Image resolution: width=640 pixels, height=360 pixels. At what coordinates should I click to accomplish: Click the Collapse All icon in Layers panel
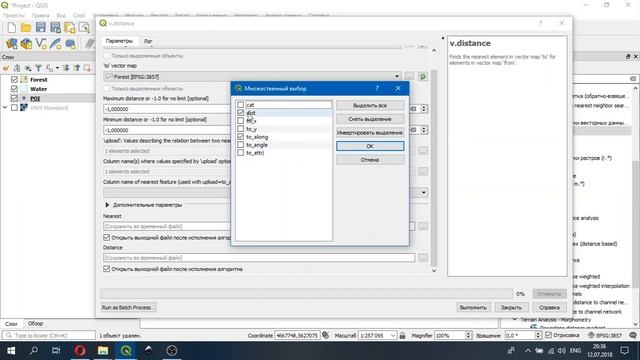[77, 68]
